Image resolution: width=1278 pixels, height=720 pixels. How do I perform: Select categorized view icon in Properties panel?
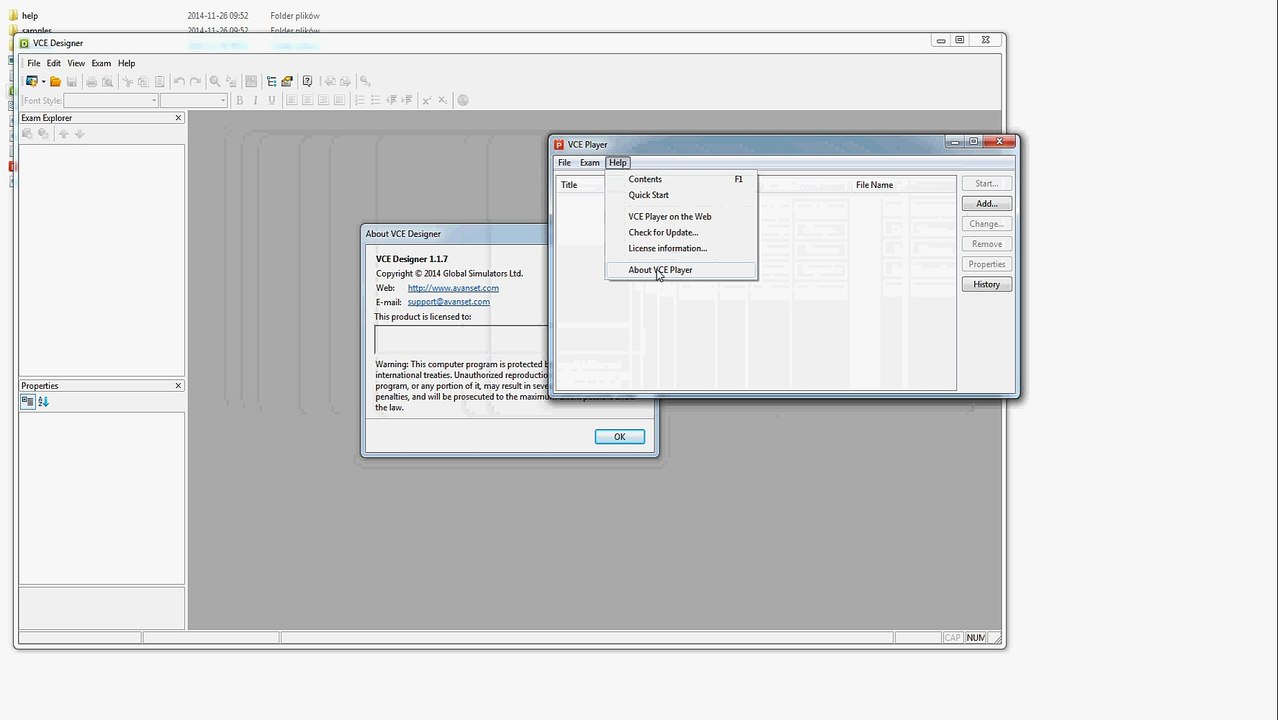28,401
